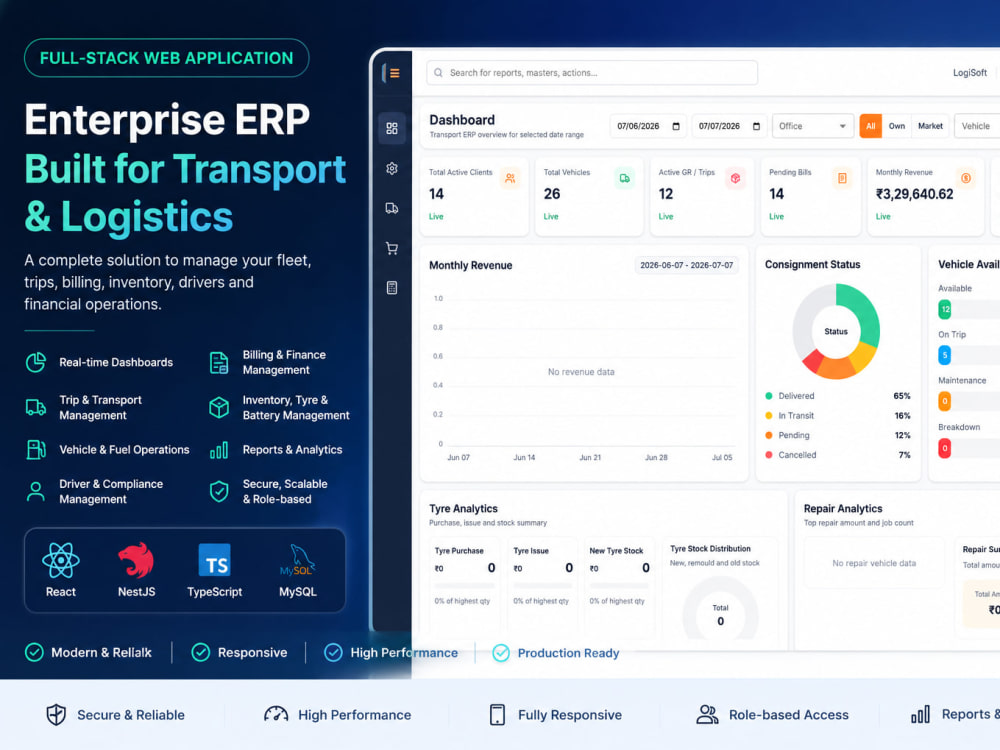This screenshot has width=1000, height=750.
Task: Click the Breakdown vehicles progress bar
Action: coord(969,448)
